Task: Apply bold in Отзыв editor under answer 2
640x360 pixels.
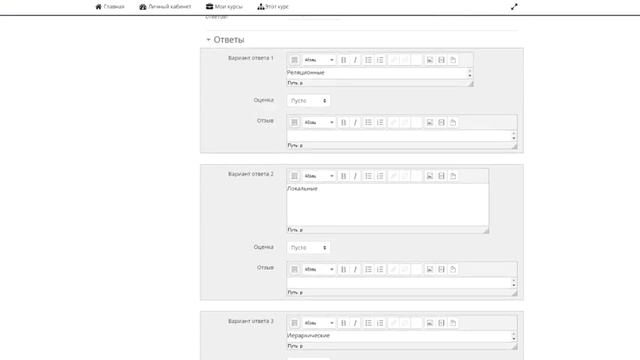Action: tap(344, 269)
